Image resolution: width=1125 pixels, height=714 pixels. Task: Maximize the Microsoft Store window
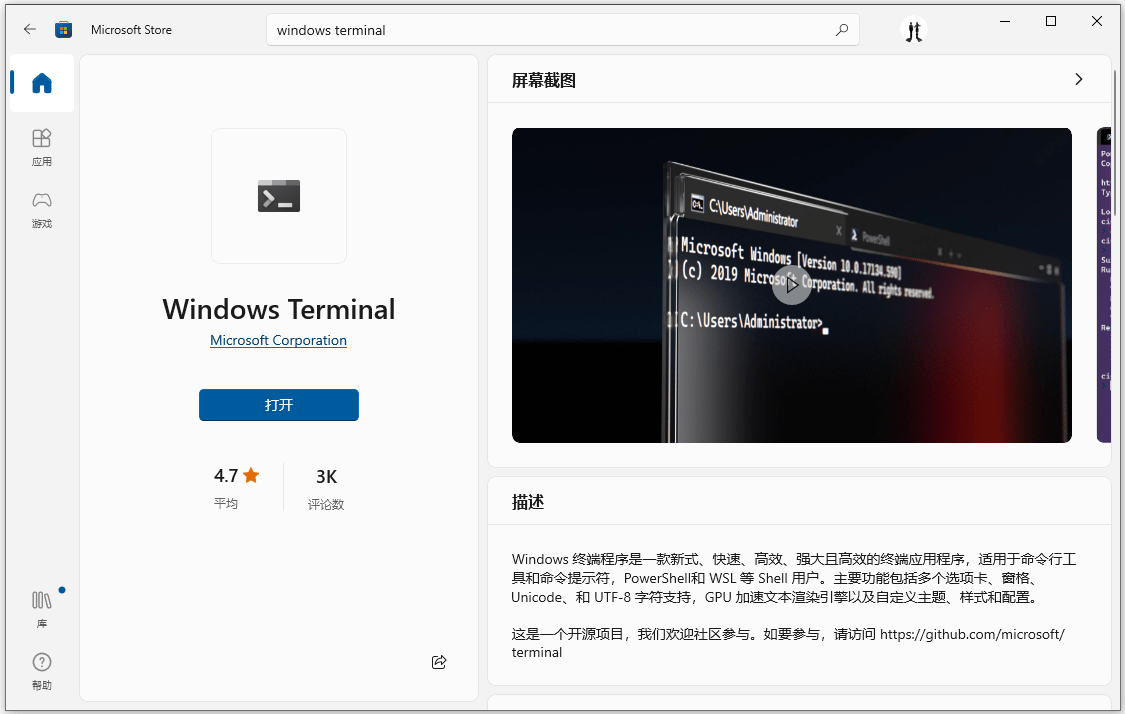pos(1051,22)
